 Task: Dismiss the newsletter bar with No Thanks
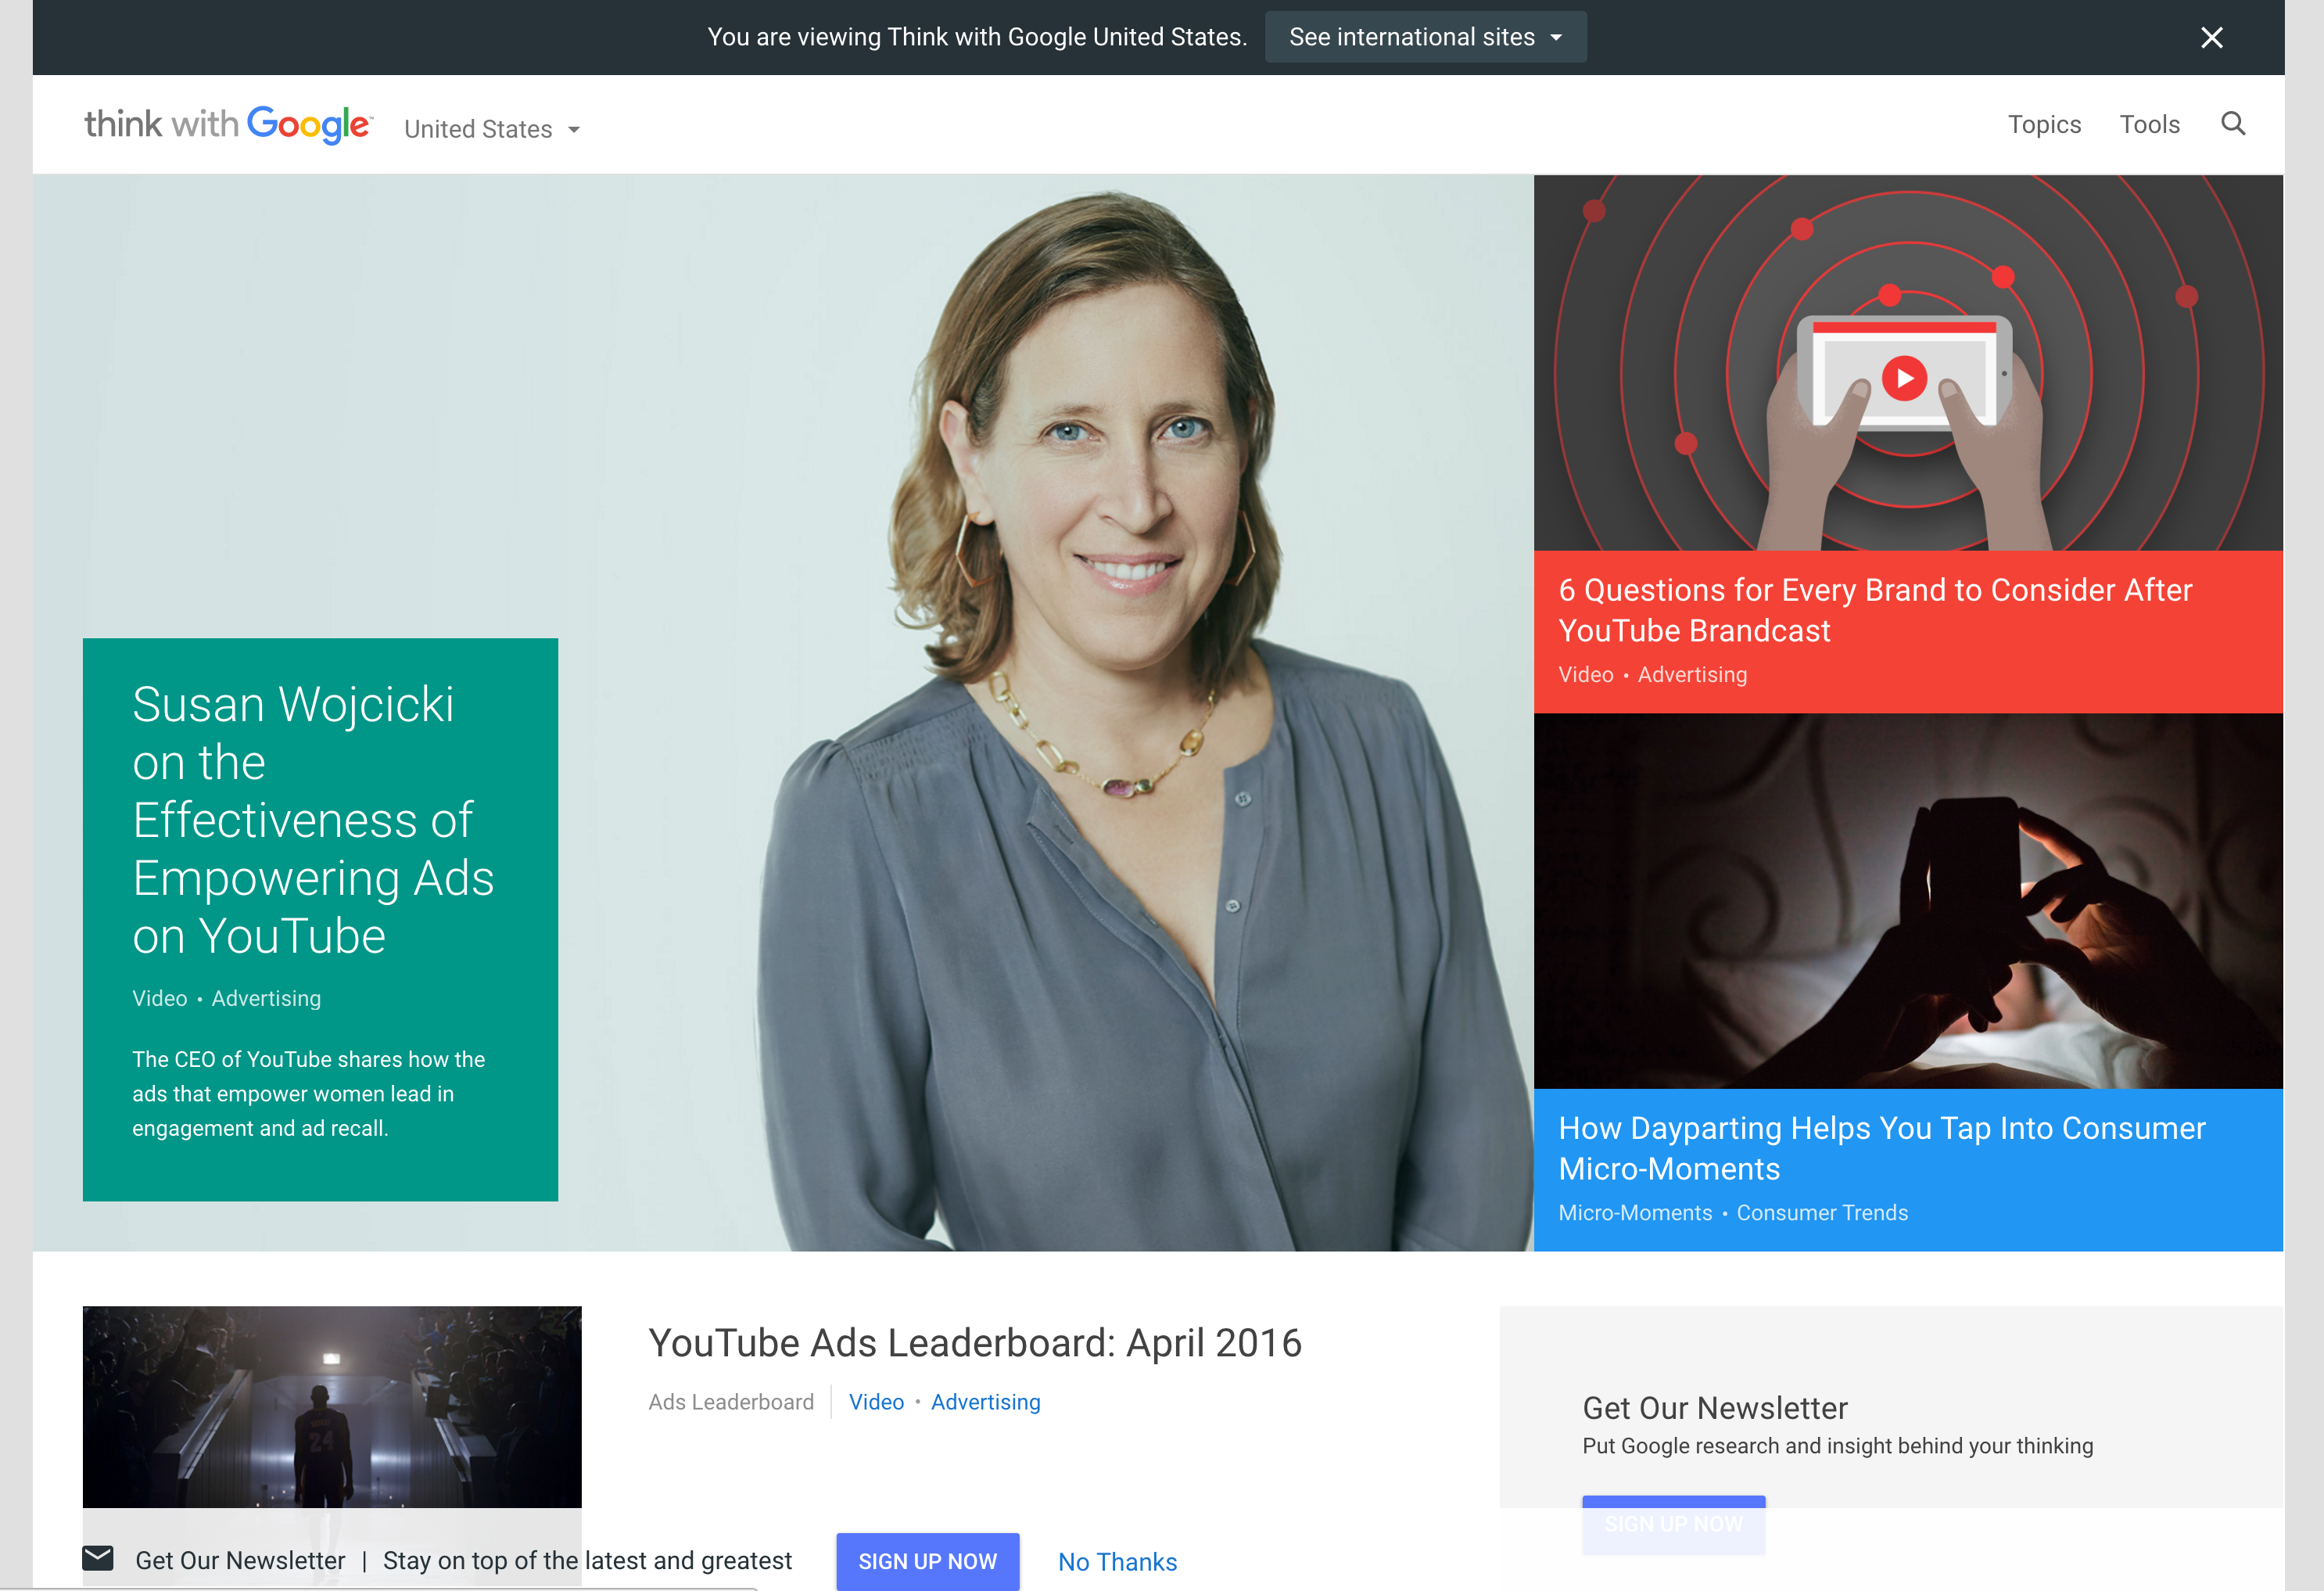(x=1117, y=1562)
